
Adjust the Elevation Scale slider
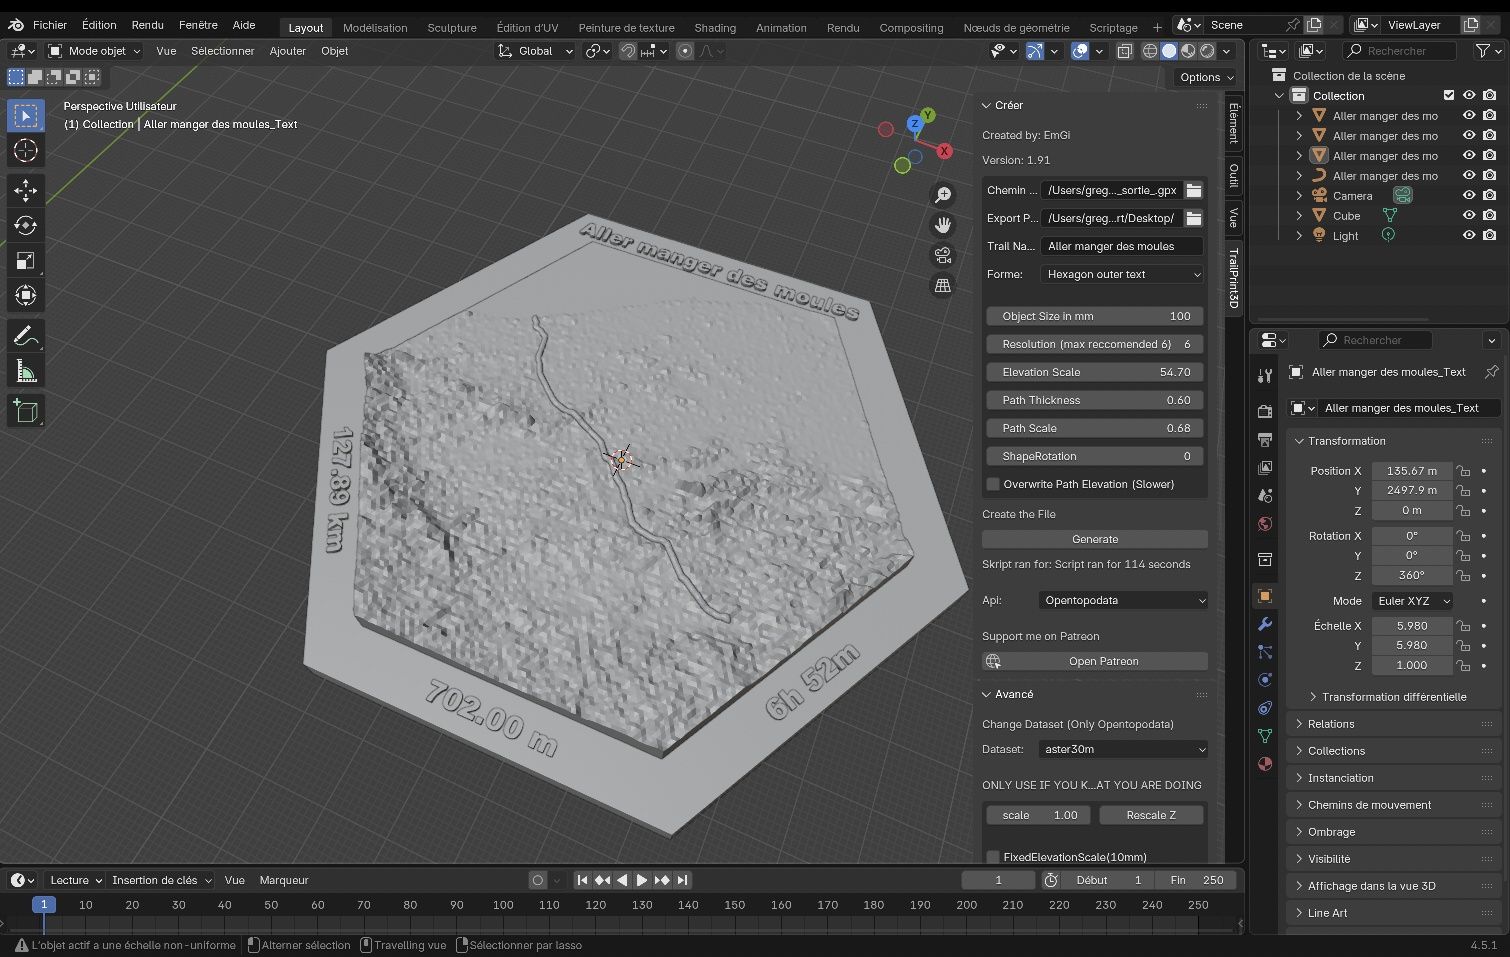[1095, 372]
